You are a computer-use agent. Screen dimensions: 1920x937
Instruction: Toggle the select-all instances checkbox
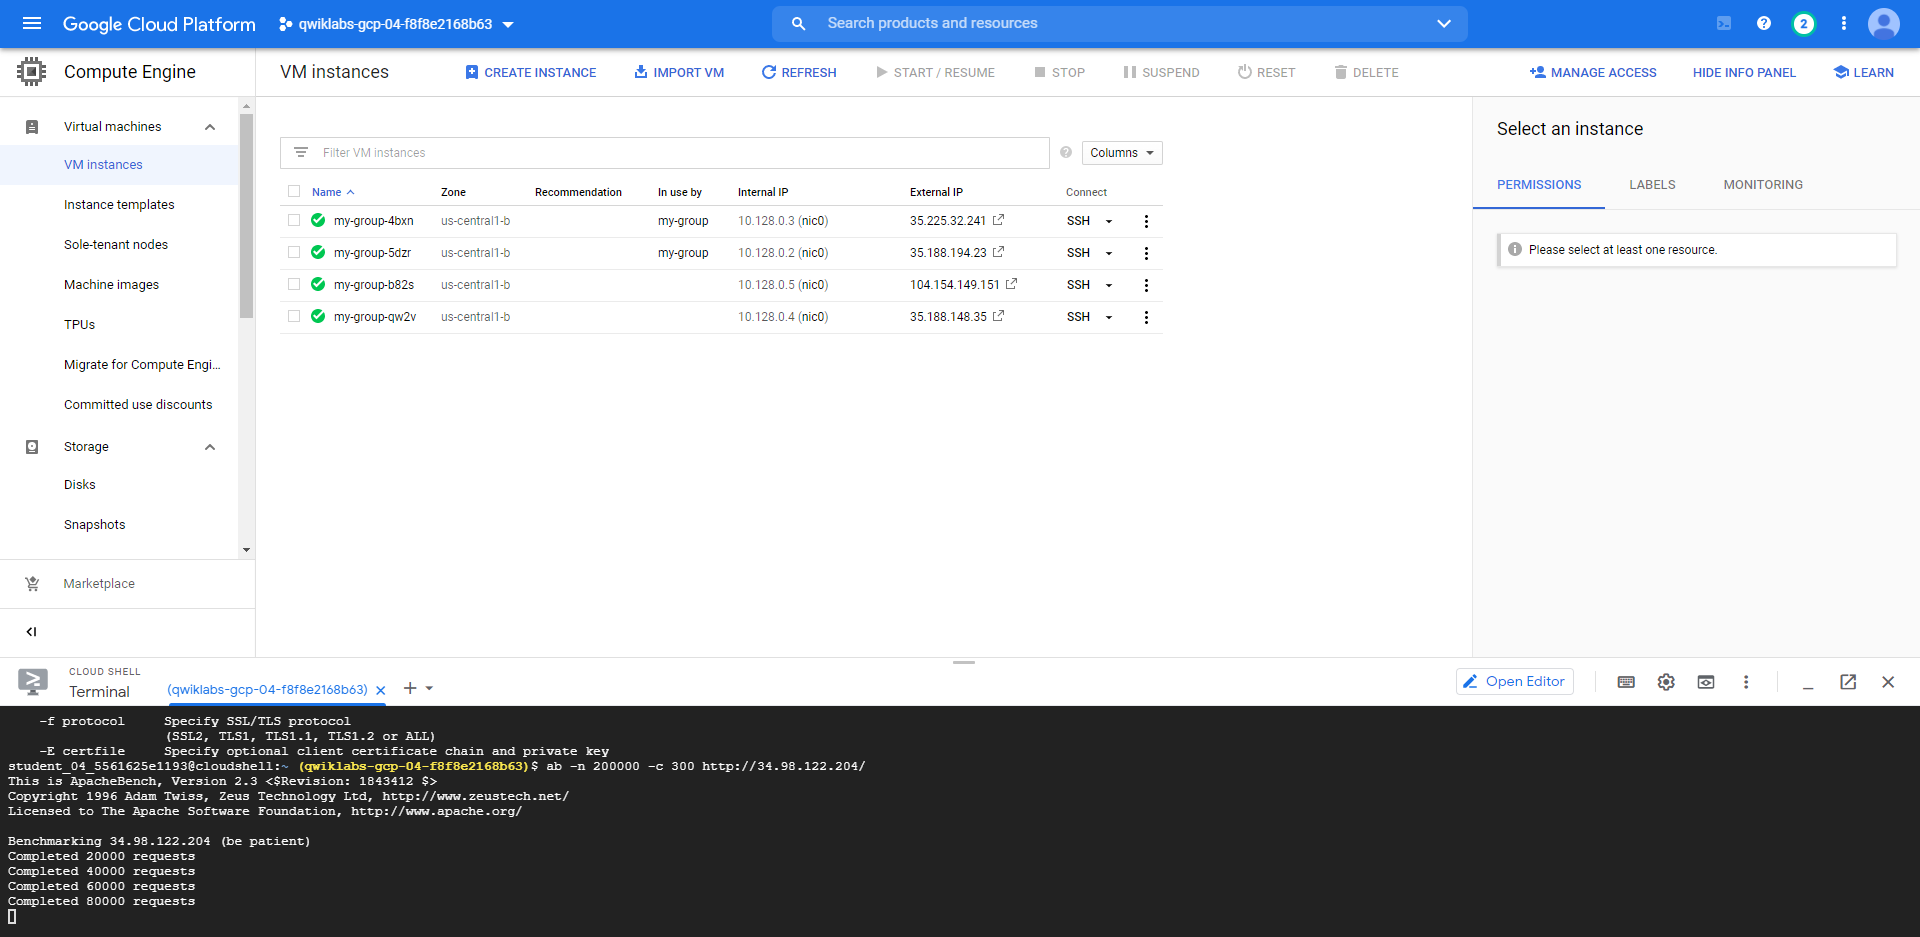[x=294, y=191]
